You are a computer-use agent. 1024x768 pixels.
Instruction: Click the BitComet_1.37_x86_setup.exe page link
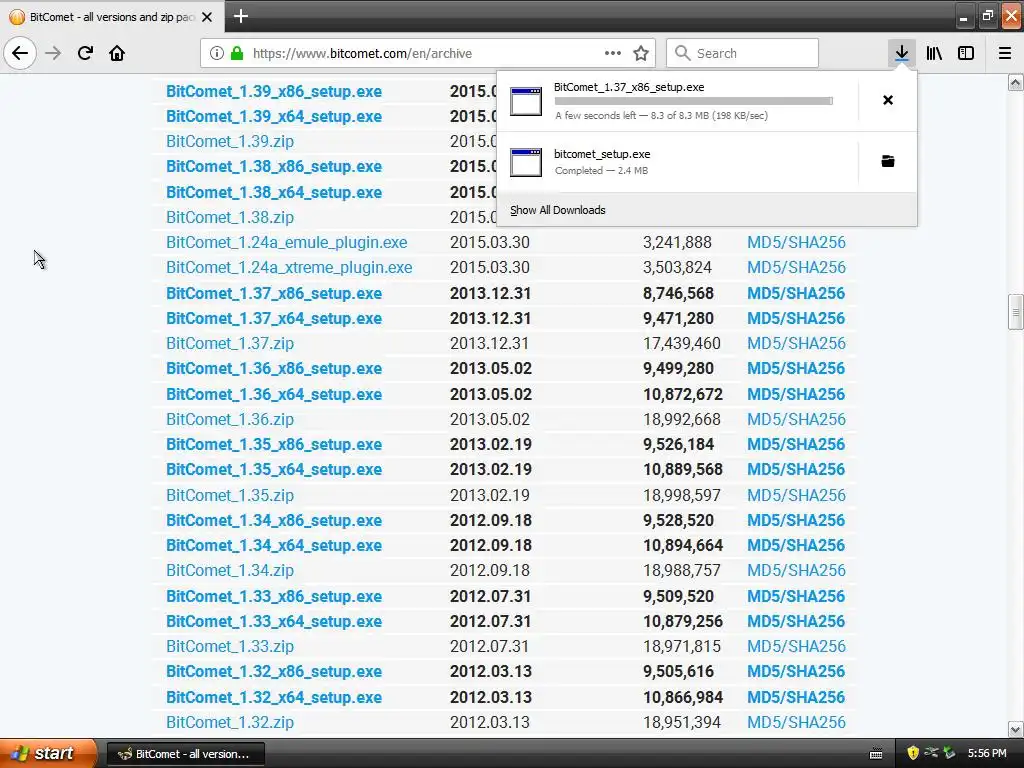click(x=274, y=293)
